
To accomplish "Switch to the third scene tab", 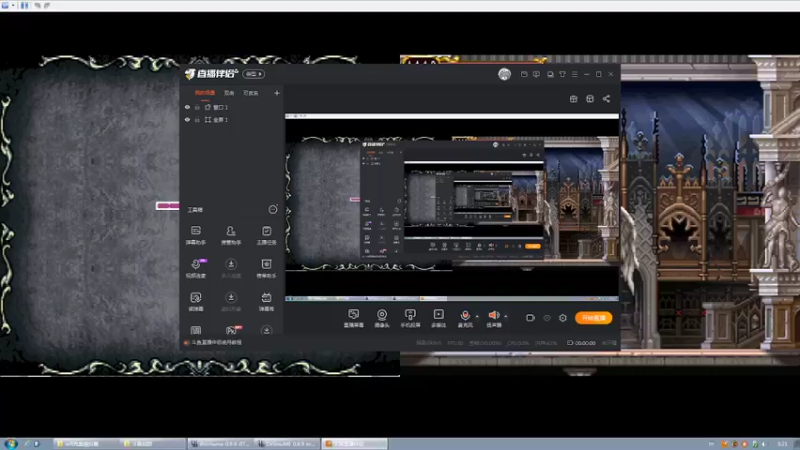I will (x=251, y=93).
